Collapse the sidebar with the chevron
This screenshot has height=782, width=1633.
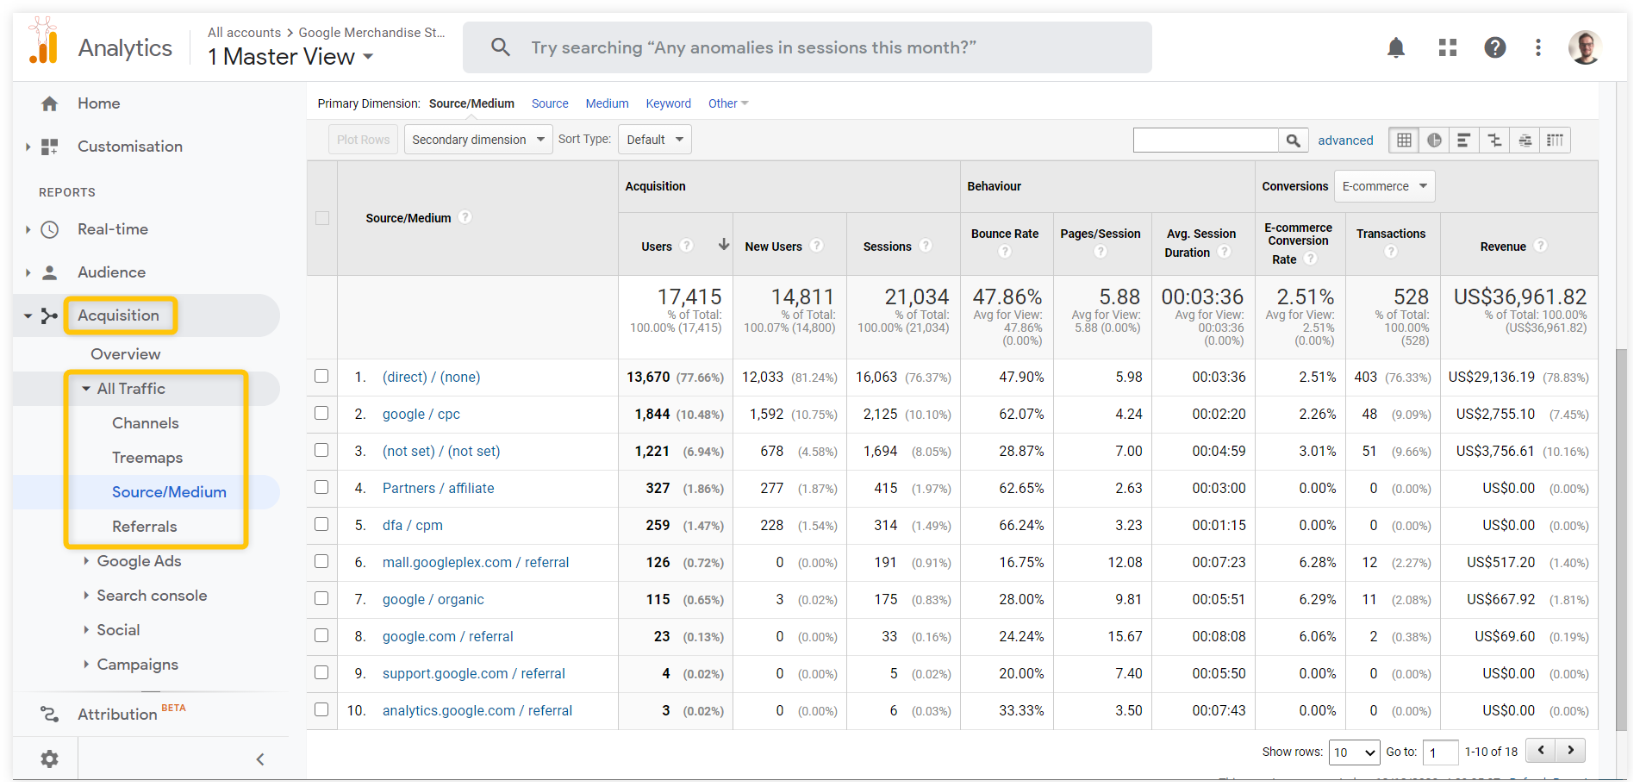[260, 759]
